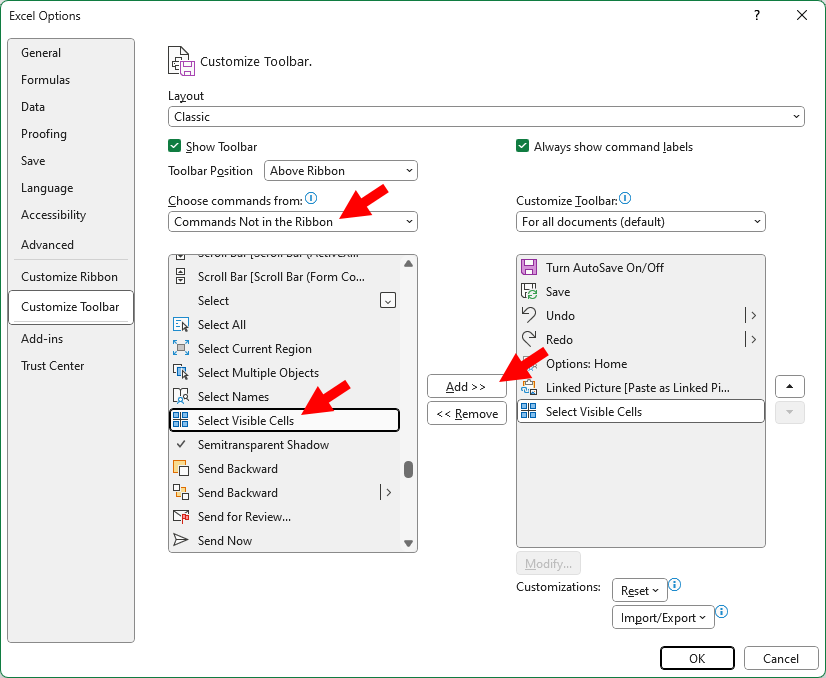The height and width of the screenshot is (678, 826).
Task: Toggle the Show Toolbar checkbox
Action: coord(174,146)
